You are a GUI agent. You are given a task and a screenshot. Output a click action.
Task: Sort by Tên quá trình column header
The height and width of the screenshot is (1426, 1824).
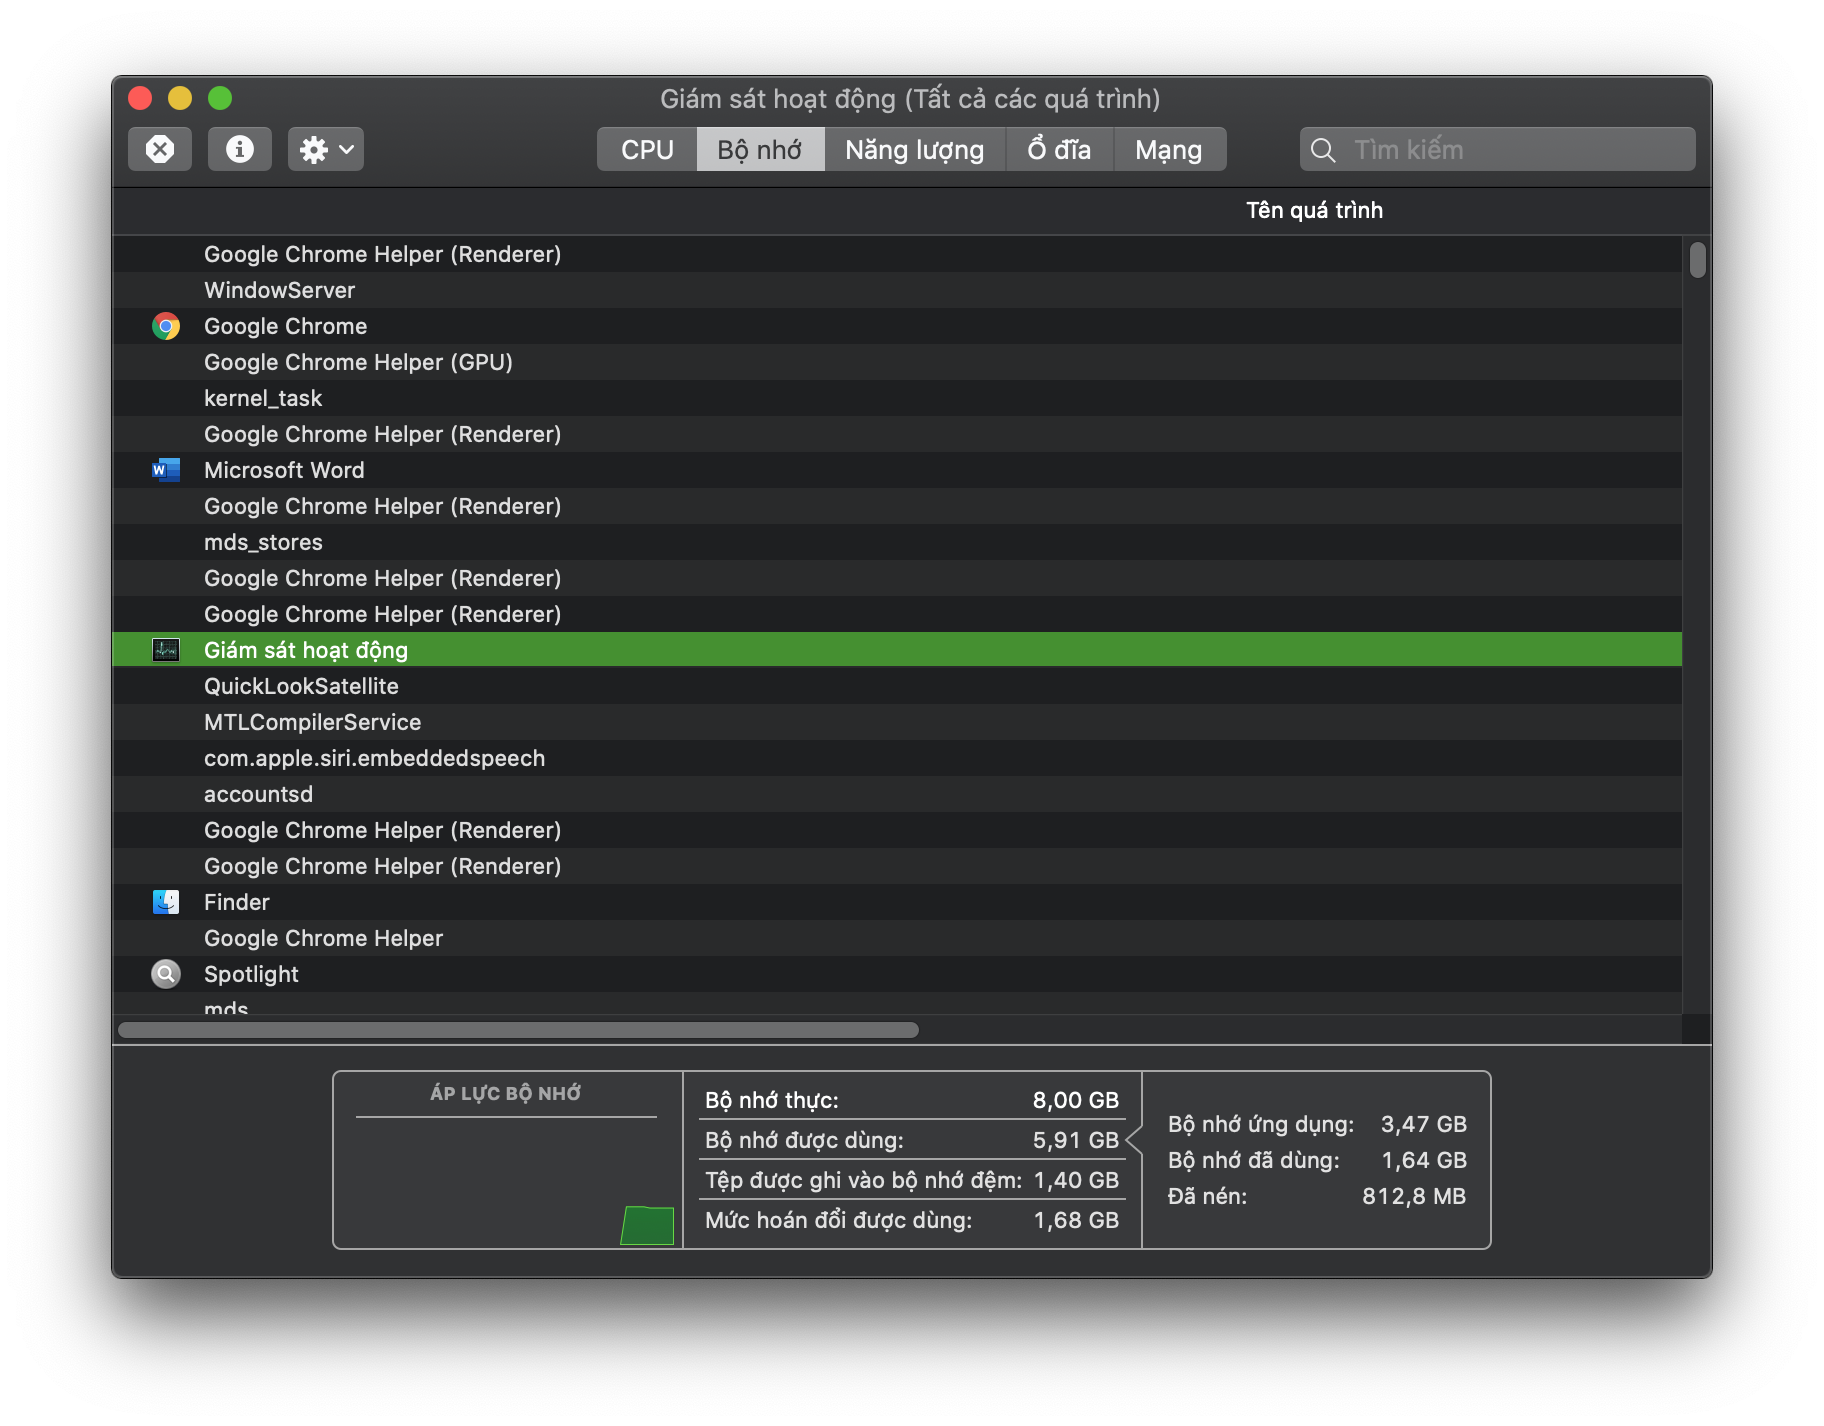tap(1314, 210)
